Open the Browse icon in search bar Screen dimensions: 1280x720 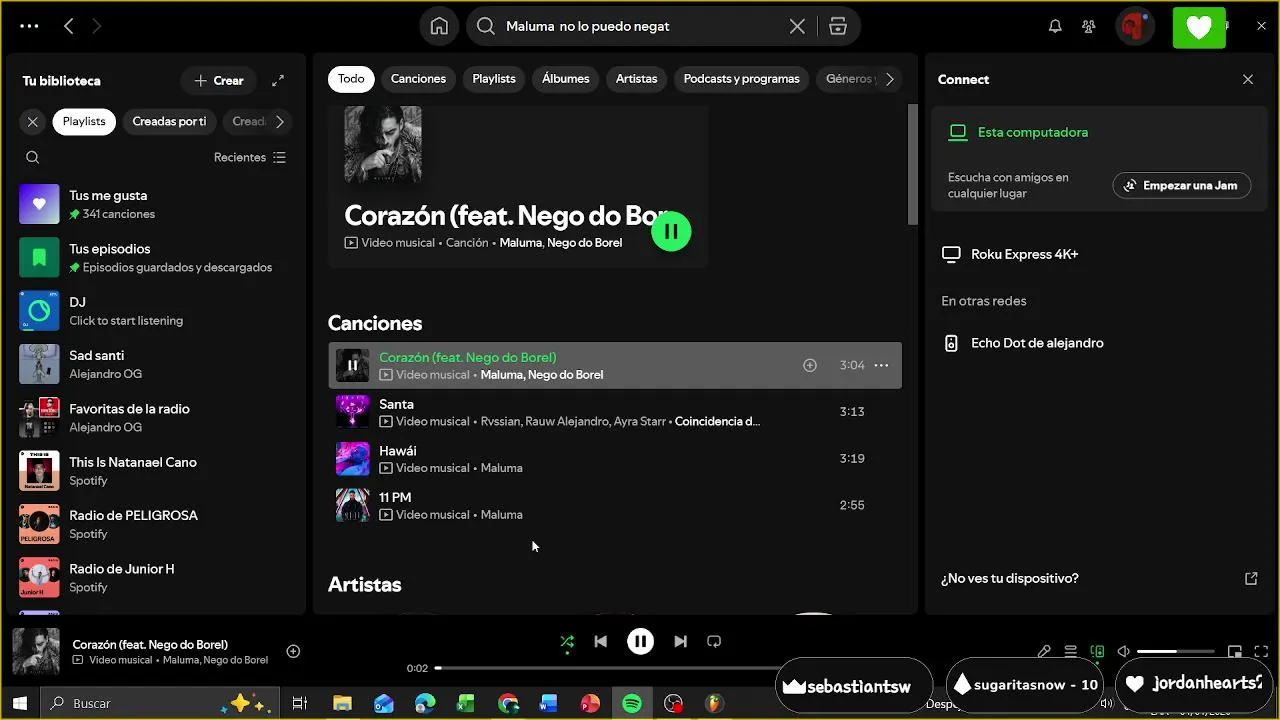pos(838,27)
